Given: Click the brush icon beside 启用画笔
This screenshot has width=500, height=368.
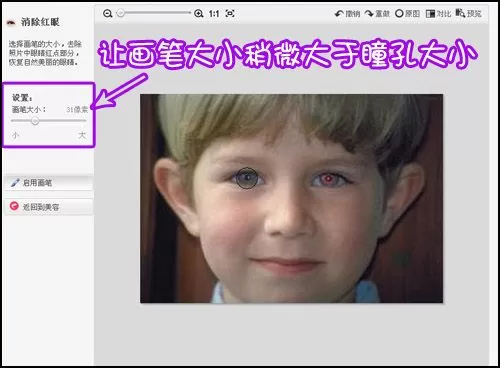Looking at the screenshot, I should [15, 182].
